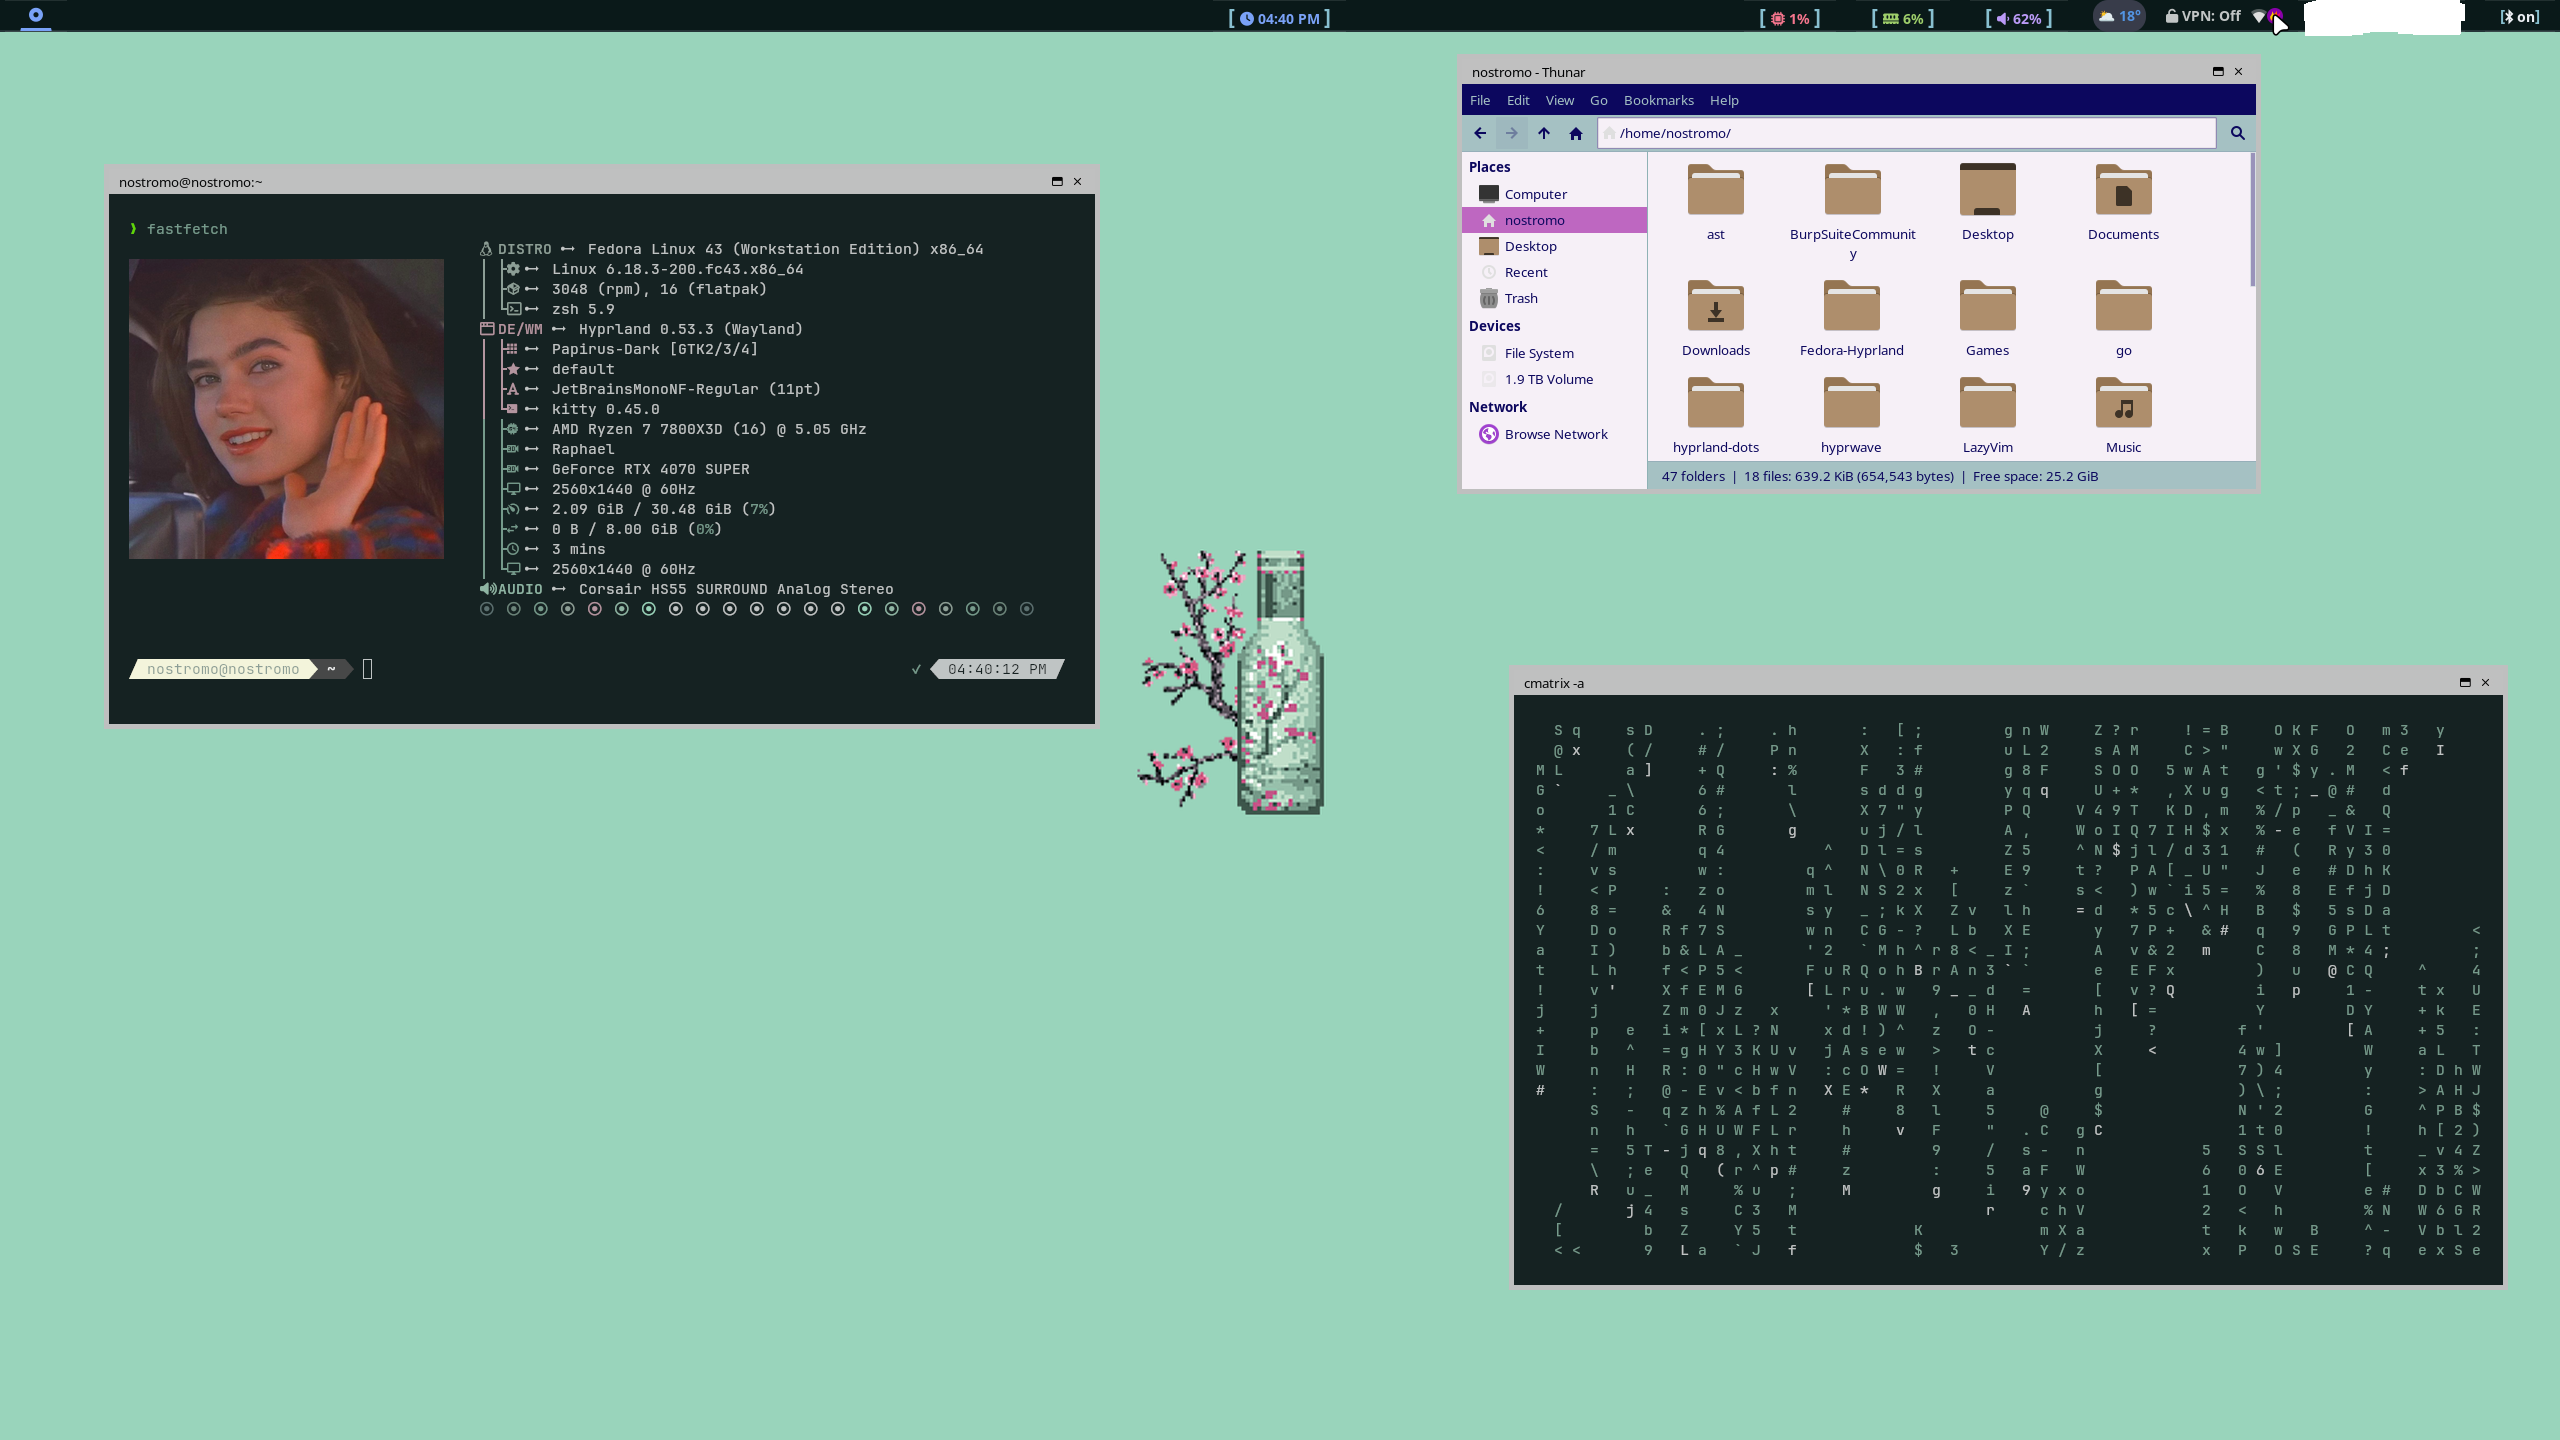Click the Thunar forward navigation arrow
The width and height of the screenshot is (2560, 1440).
point(1512,133)
